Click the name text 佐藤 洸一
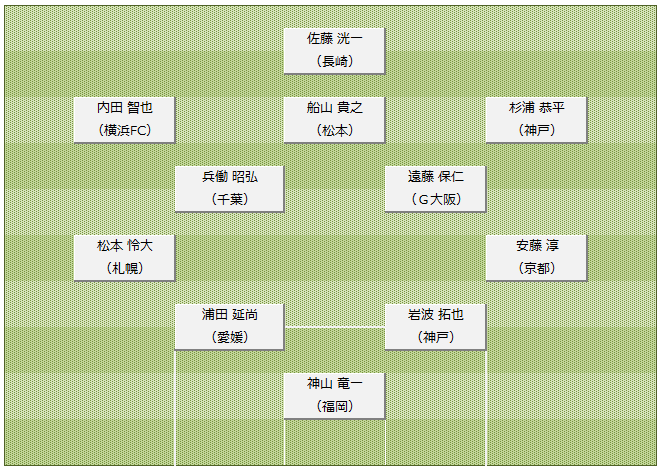This screenshot has width=661, height=471. tap(334, 38)
